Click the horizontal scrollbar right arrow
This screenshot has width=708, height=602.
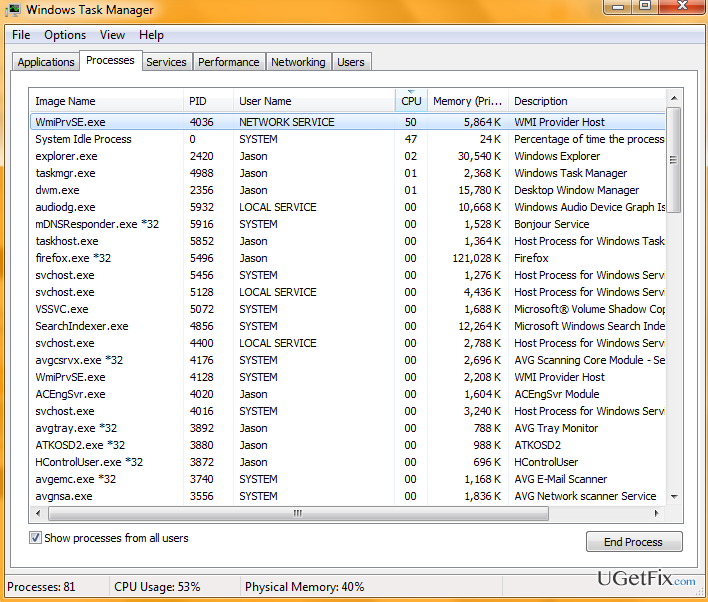(657, 513)
